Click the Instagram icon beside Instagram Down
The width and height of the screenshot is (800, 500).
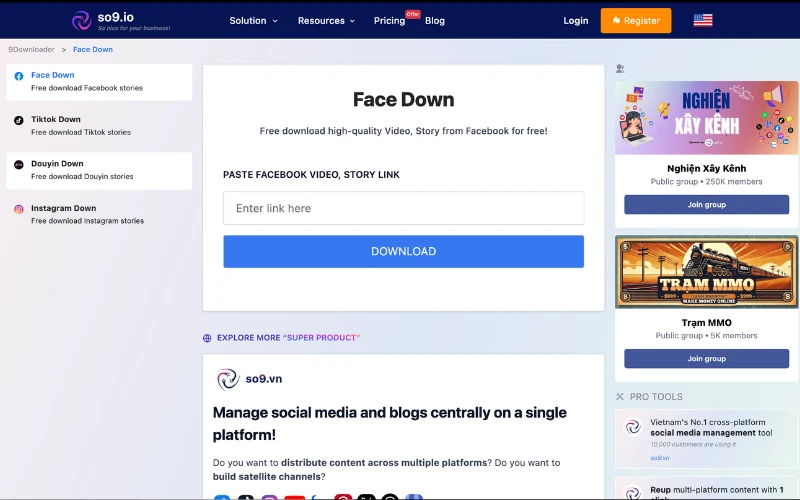[x=19, y=209]
